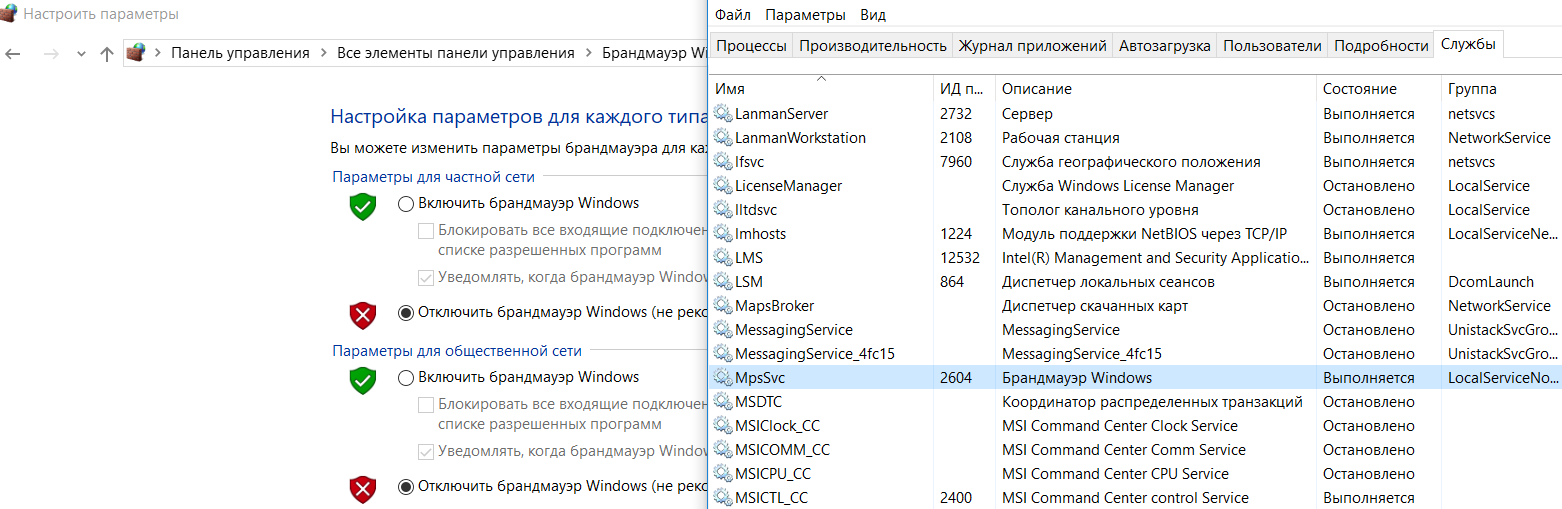Select the Диспетчер скачанных карт description
1562x509 pixels.
pyautogui.click(x=1095, y=306)
